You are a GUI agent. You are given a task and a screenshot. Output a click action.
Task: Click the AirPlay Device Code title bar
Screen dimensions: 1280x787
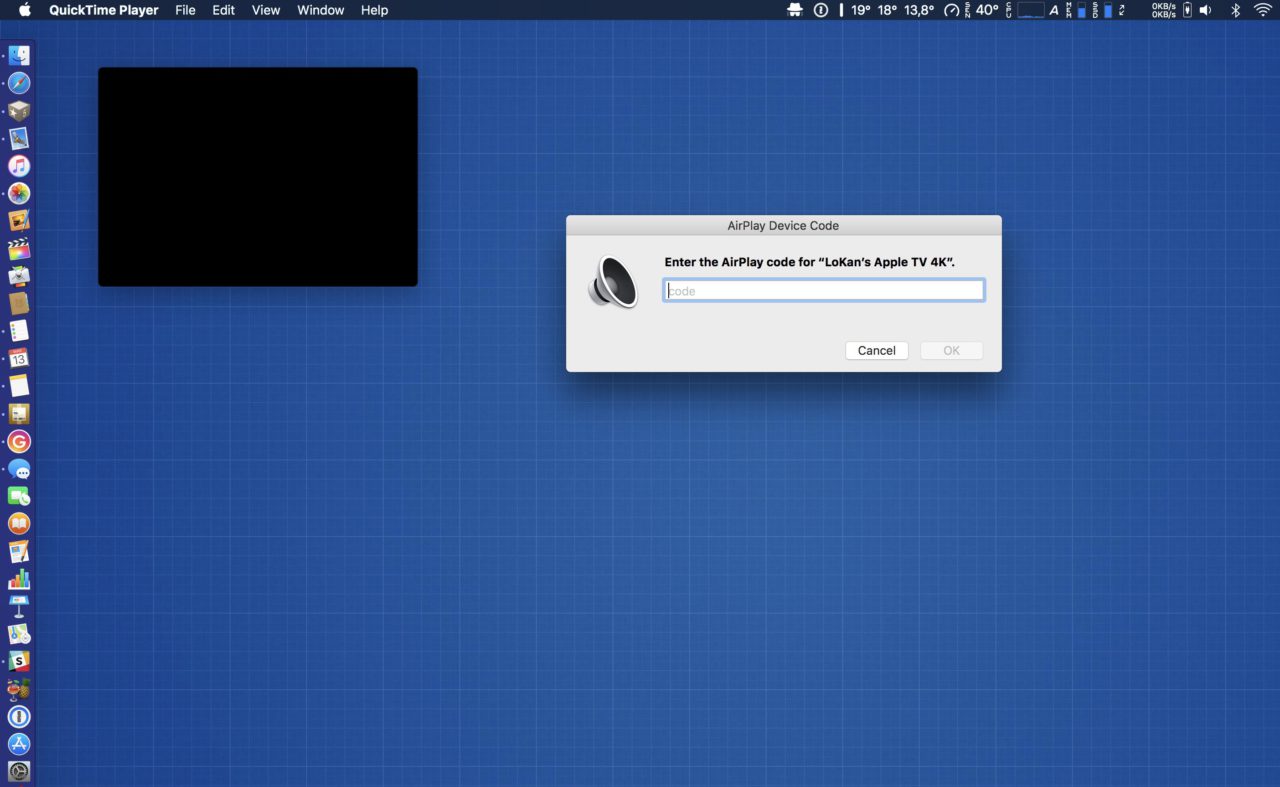(x=784, y=225)
